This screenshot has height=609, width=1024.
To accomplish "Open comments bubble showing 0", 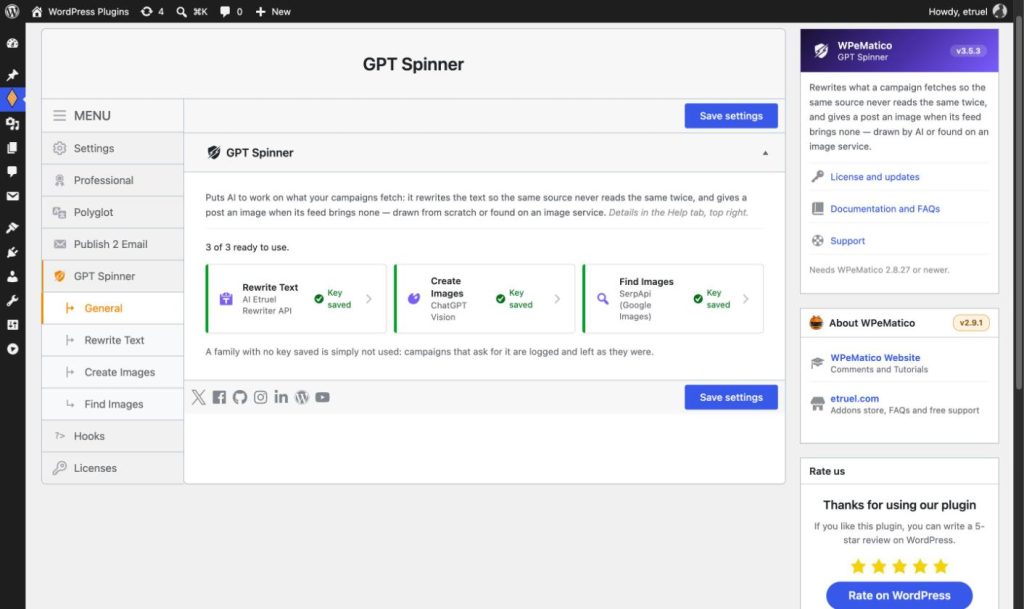I will pyautogui.click(x=231, y=11).
